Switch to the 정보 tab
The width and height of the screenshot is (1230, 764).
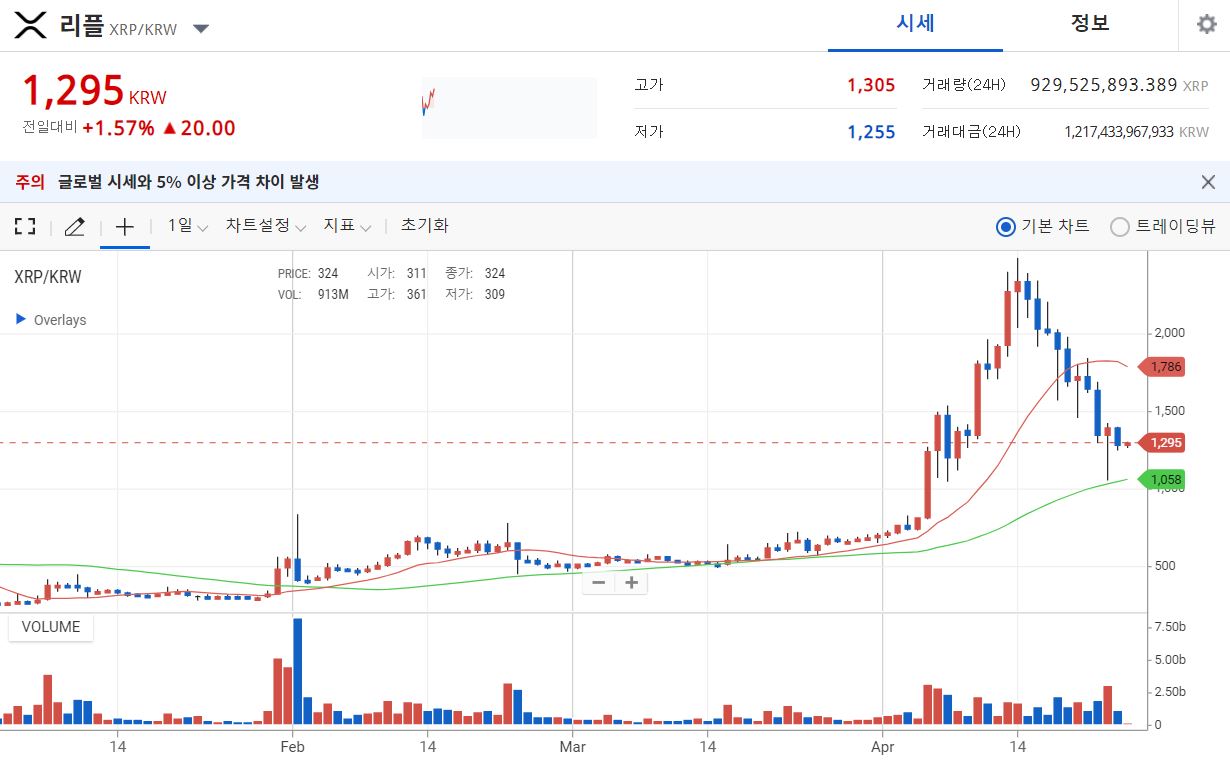point(1090,24)
